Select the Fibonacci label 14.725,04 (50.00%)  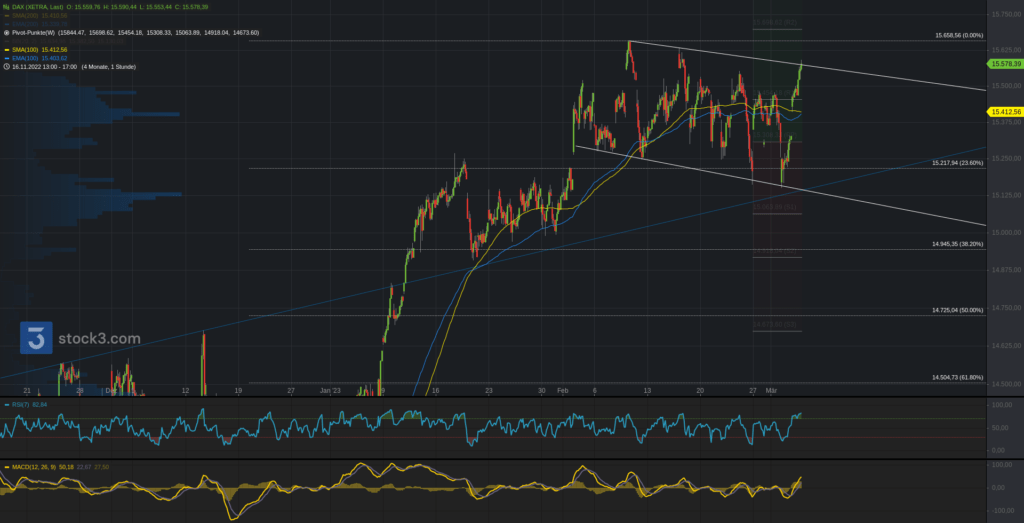point(957,309)
